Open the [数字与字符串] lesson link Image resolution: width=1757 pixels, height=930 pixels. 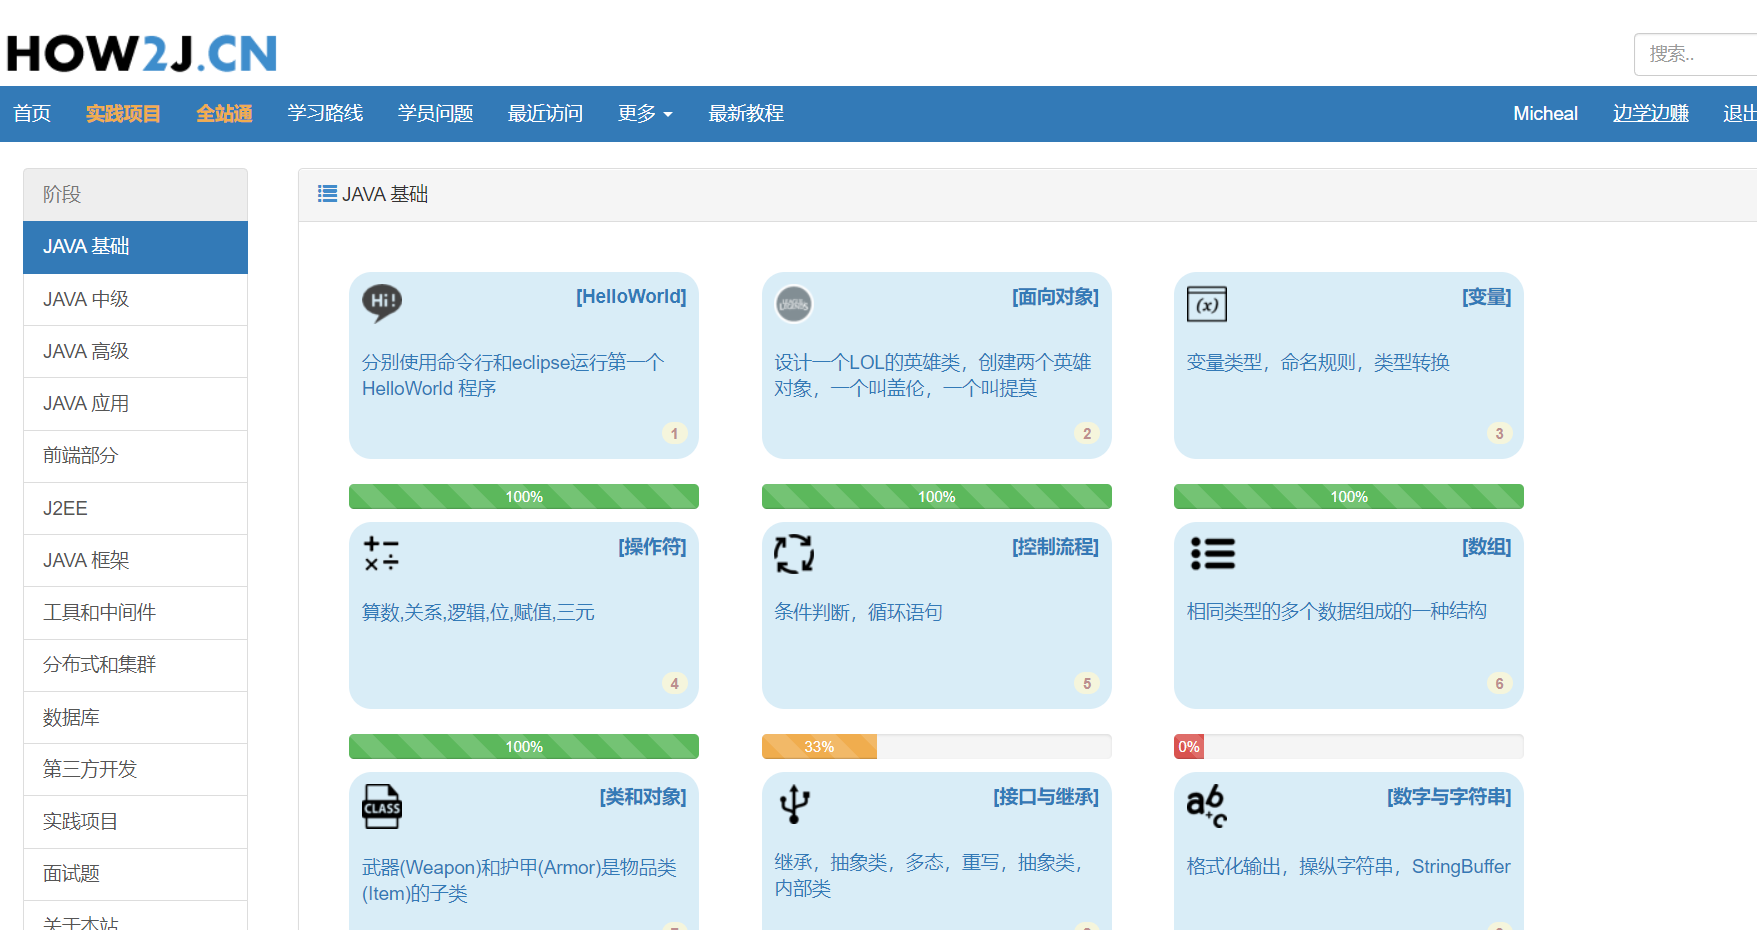pos(1449,797)
